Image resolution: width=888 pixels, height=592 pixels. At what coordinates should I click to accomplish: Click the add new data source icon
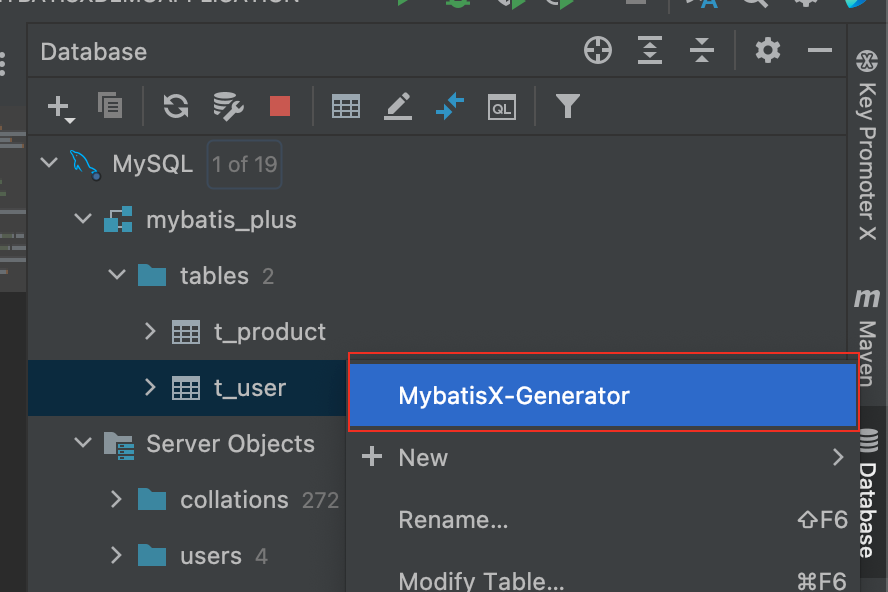click(x=61, y=106)
